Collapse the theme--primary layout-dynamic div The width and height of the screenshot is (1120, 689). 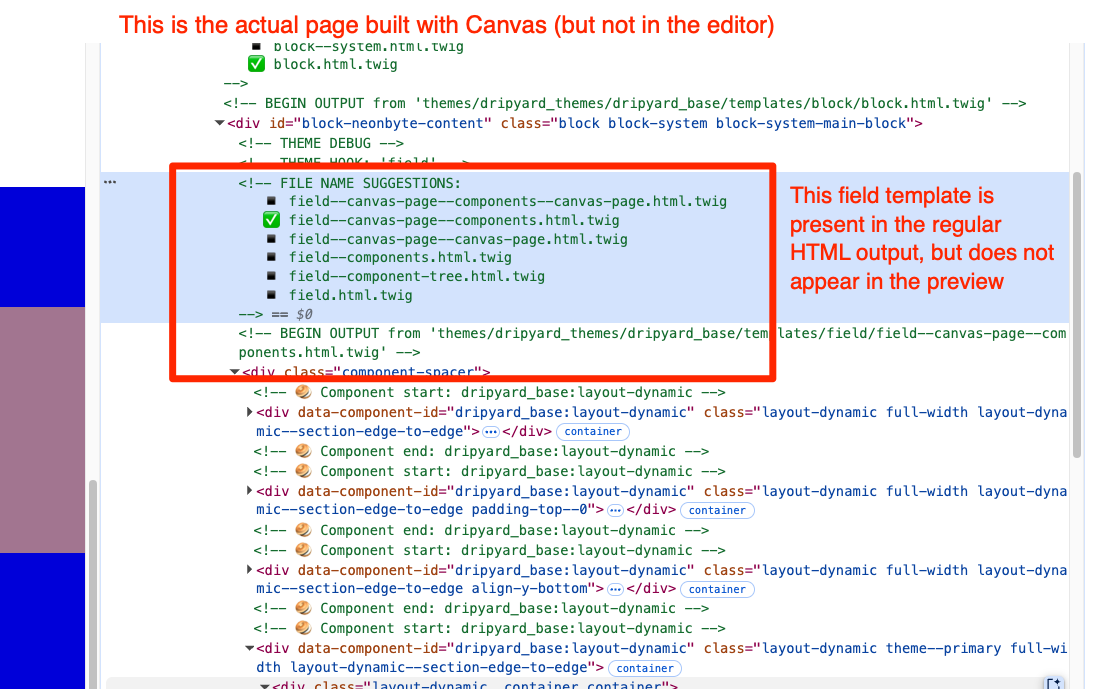point(249,648)
